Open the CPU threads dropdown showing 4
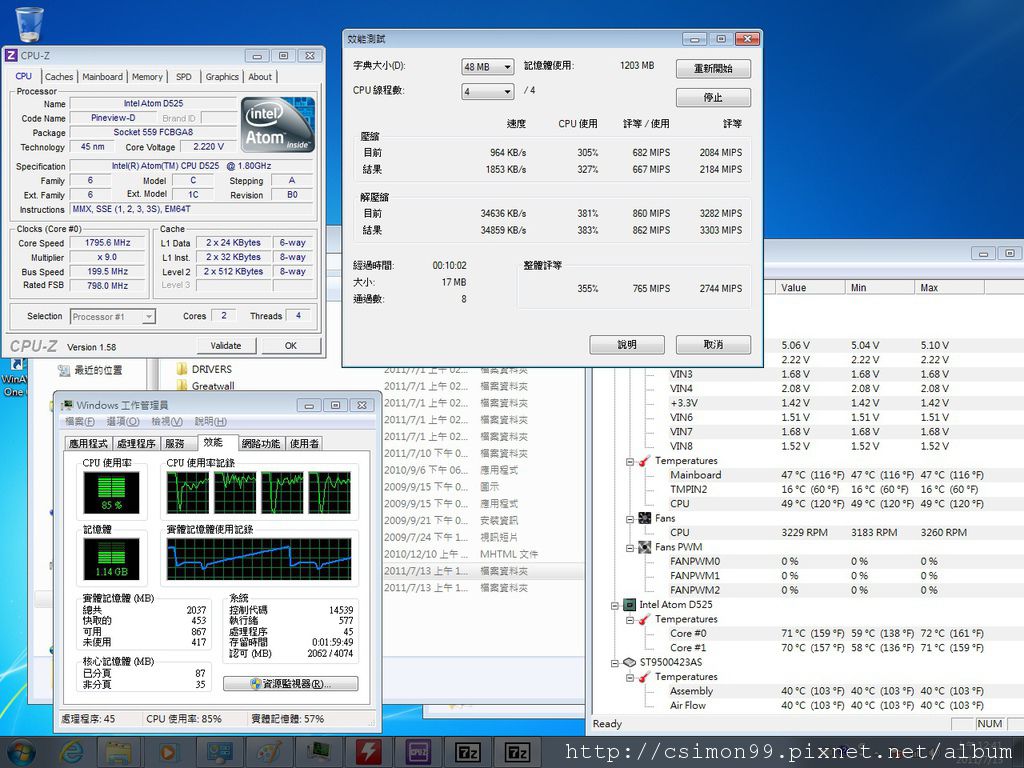The image size is (1024, 768). [x=487, y=91]
